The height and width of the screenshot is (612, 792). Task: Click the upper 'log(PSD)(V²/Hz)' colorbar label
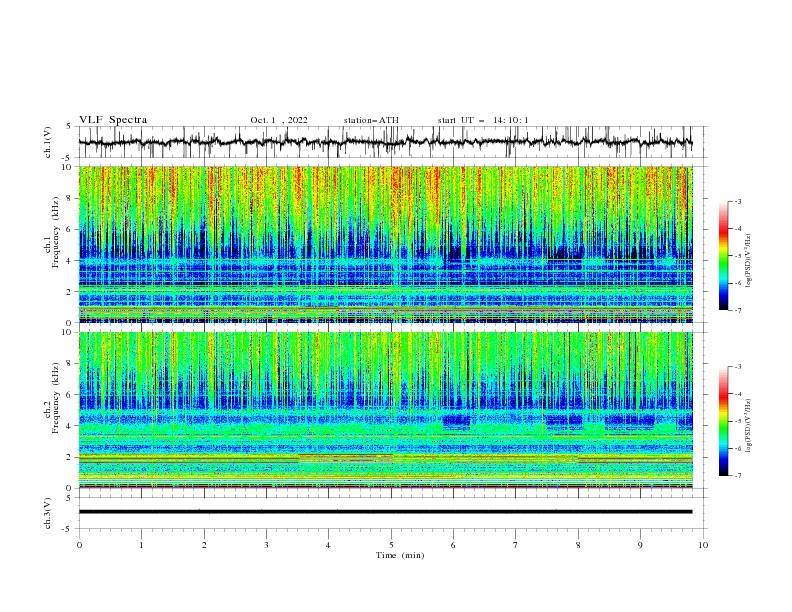coord(749,261)
